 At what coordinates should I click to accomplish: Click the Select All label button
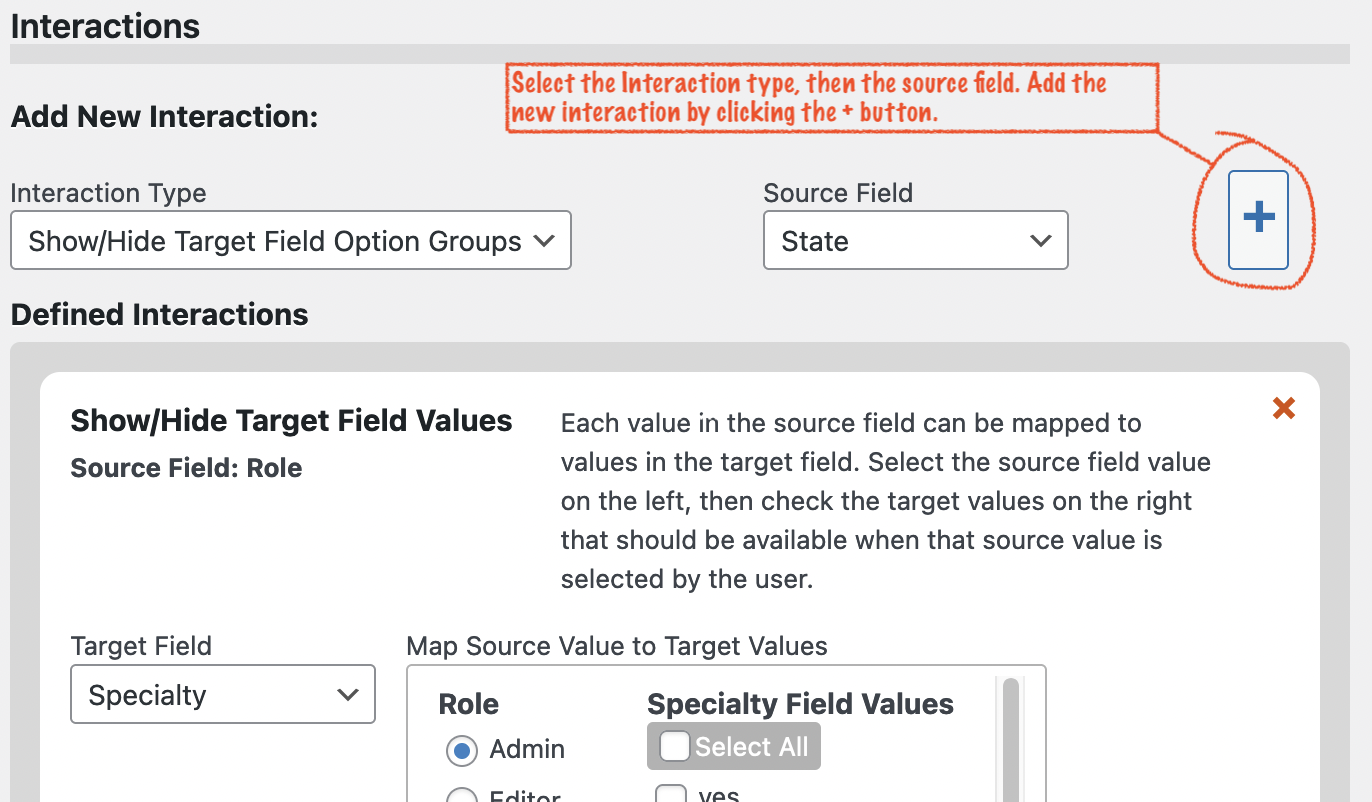point(733,746)
